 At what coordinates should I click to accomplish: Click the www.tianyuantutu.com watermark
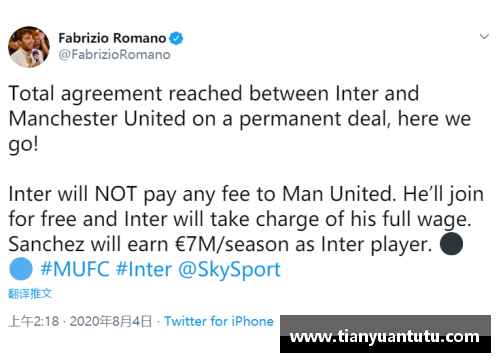click(385, 336)
